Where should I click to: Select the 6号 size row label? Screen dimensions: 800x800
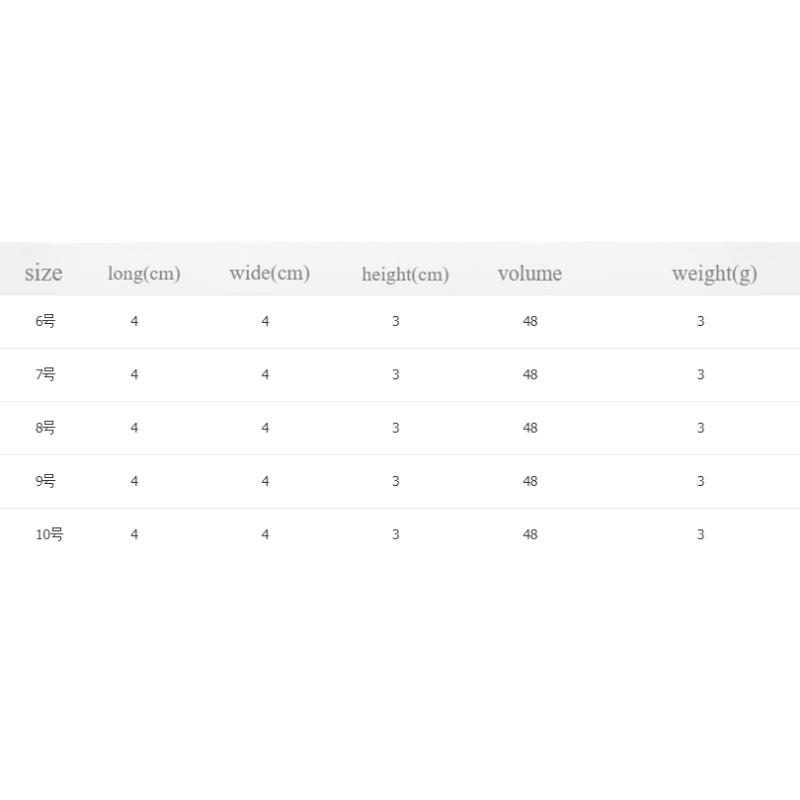tap(45, 321)
